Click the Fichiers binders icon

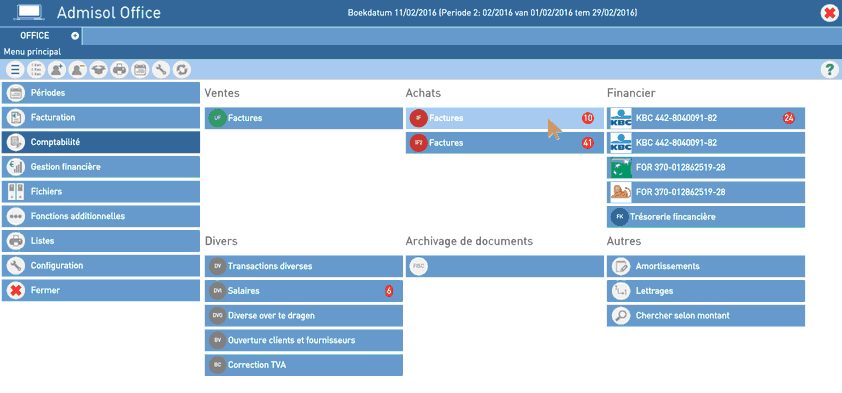16,192
